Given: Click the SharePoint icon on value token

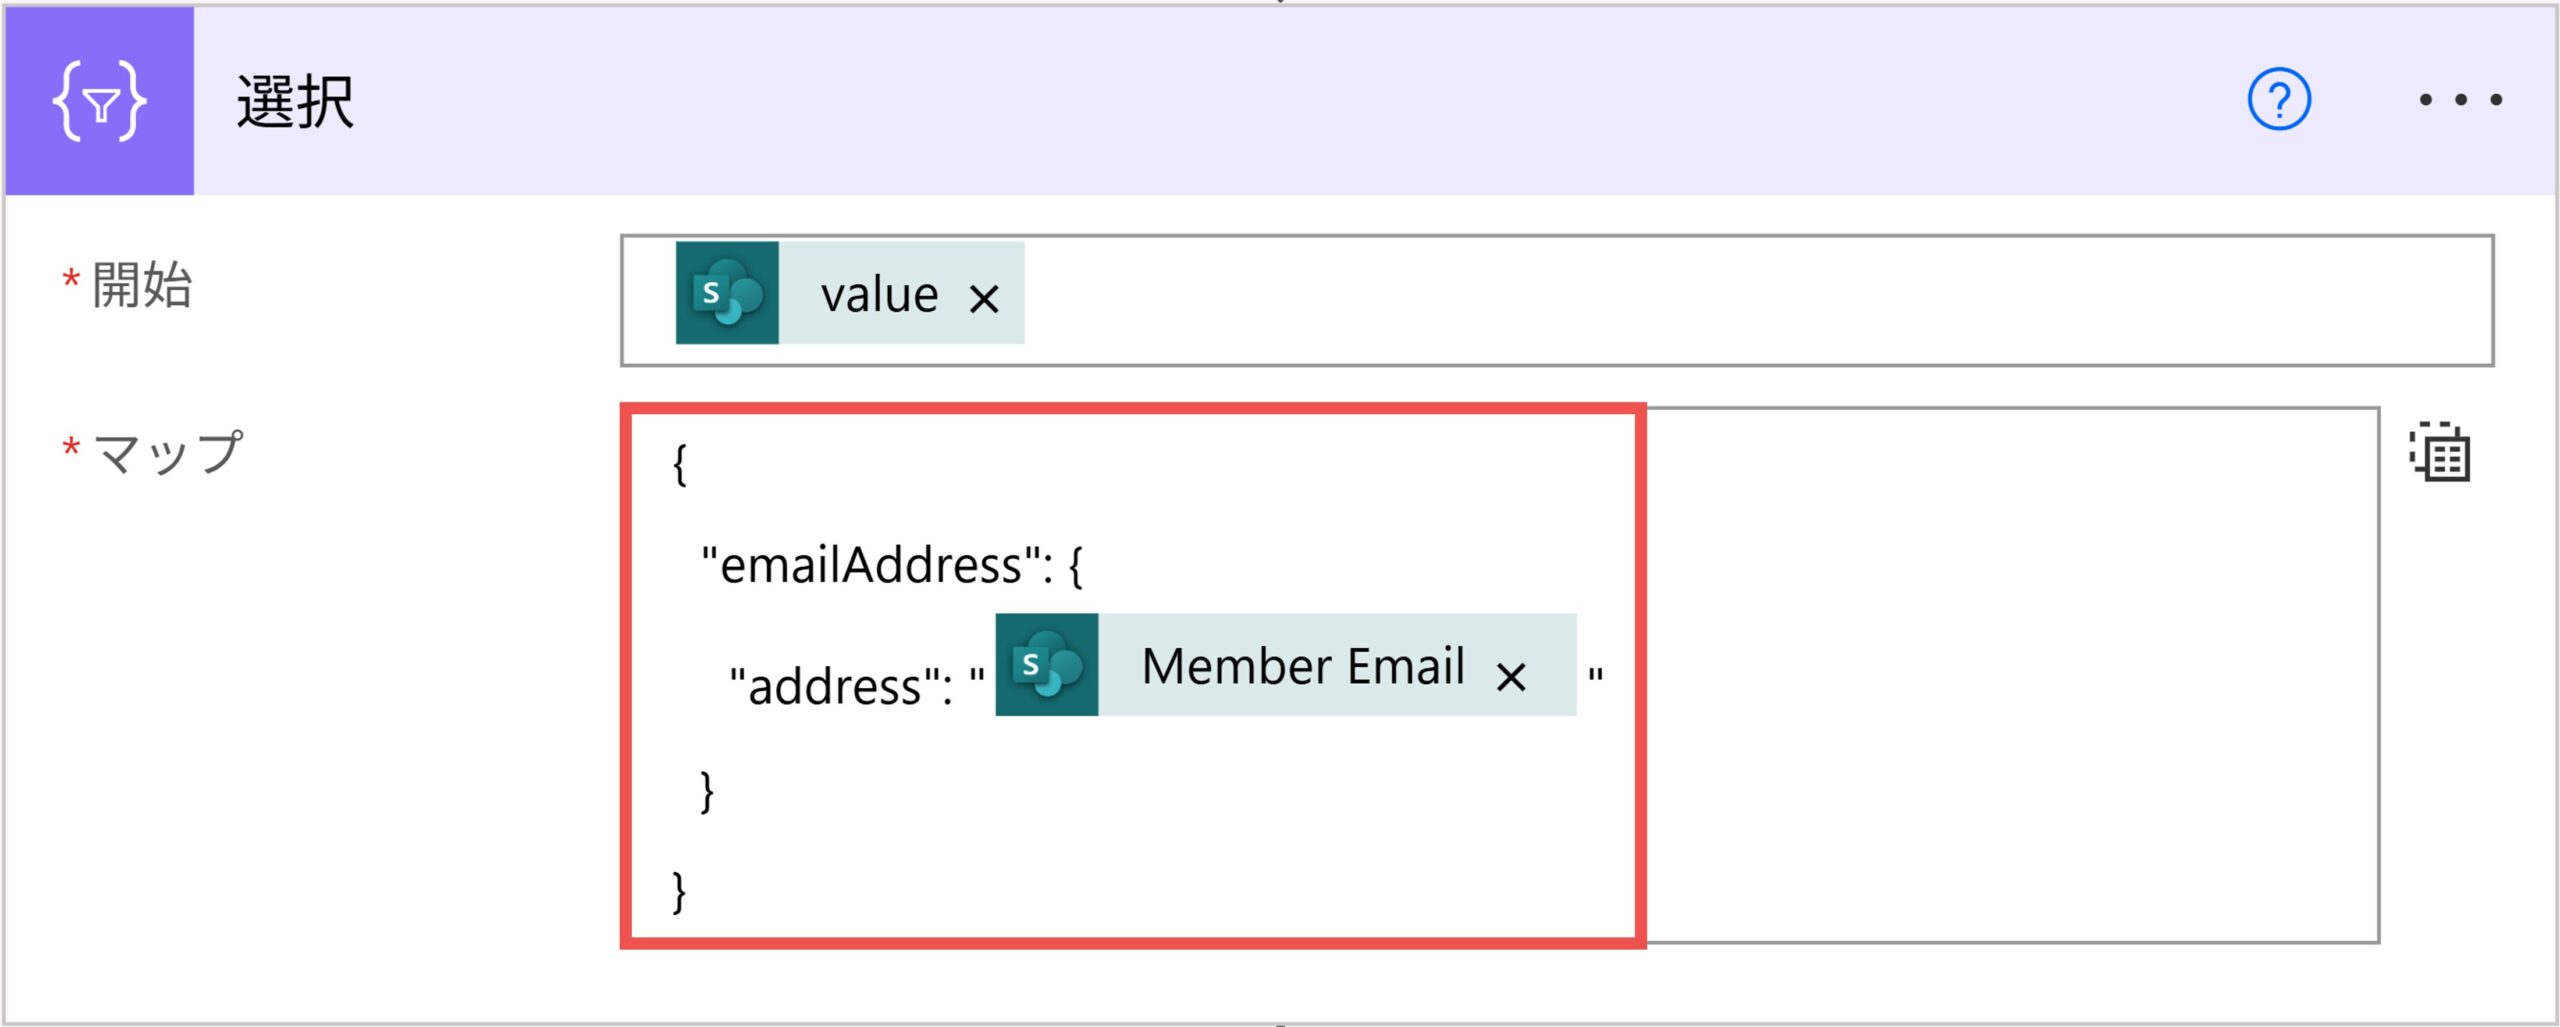Looking at the screenshot, I should 727,293.
